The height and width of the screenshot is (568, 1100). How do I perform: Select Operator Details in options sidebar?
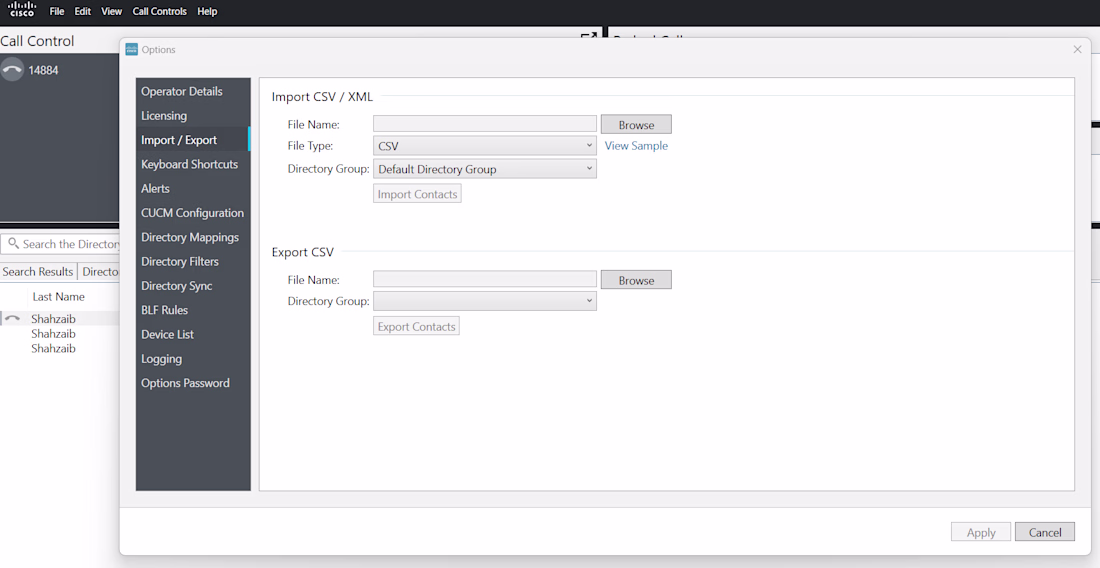pos(193,91)
